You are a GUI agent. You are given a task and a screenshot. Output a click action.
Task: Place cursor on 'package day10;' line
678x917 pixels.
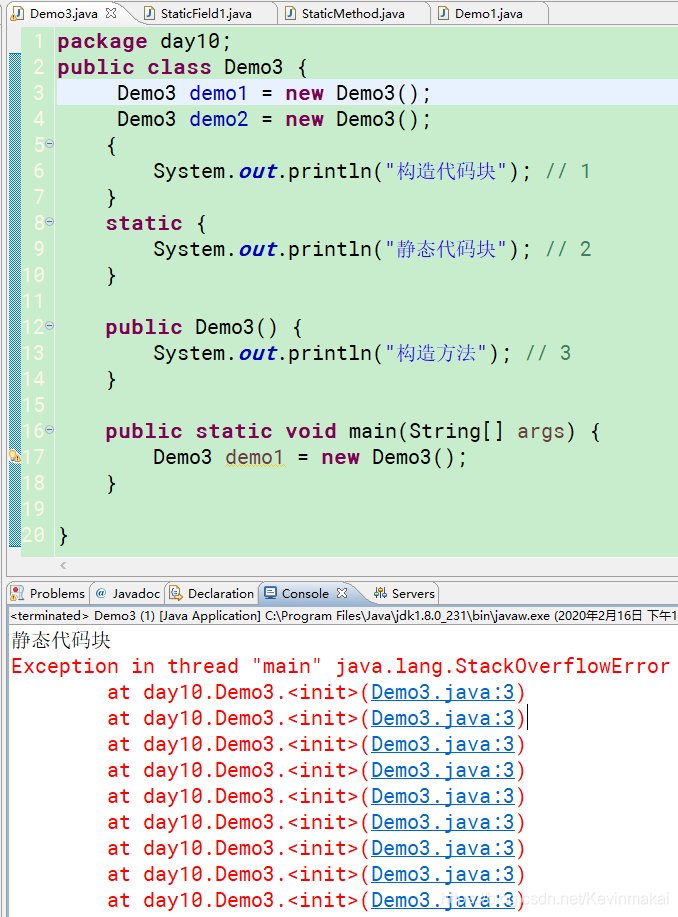pos(144,42)
